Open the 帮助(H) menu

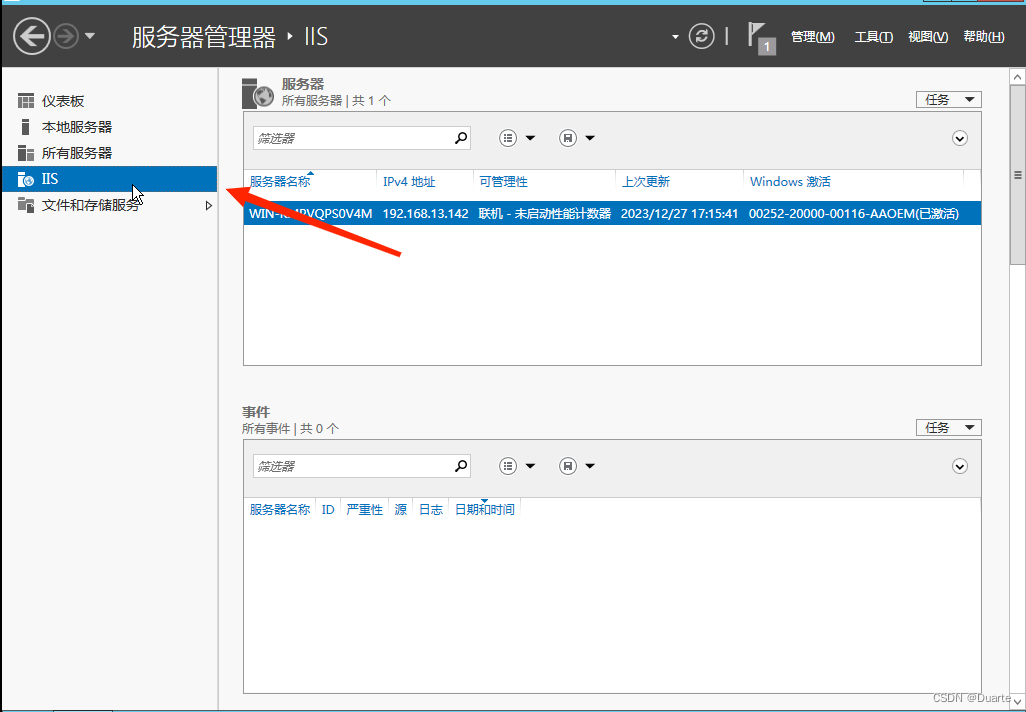[983, 37]
